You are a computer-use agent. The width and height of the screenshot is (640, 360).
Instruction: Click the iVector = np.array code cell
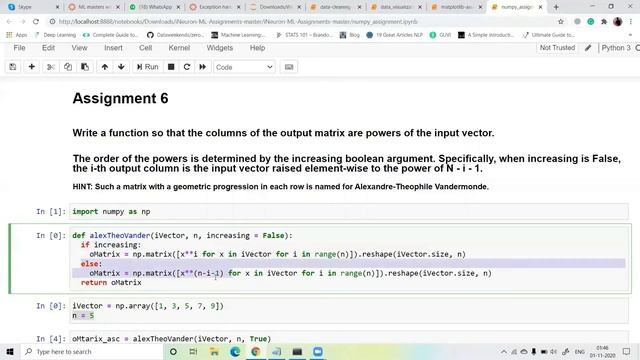[x=349, y=311]
